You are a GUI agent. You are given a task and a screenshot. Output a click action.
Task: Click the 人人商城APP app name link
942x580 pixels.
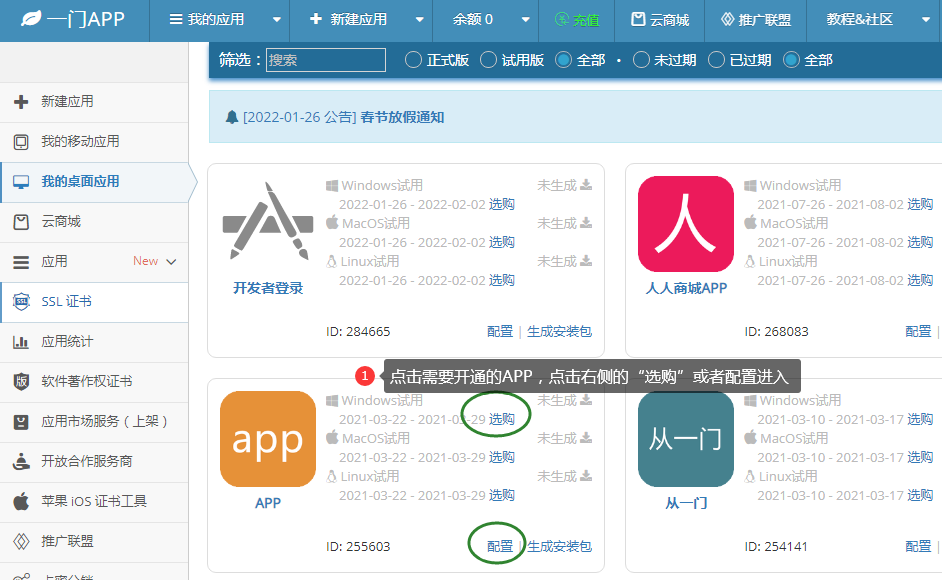[686, 288]
